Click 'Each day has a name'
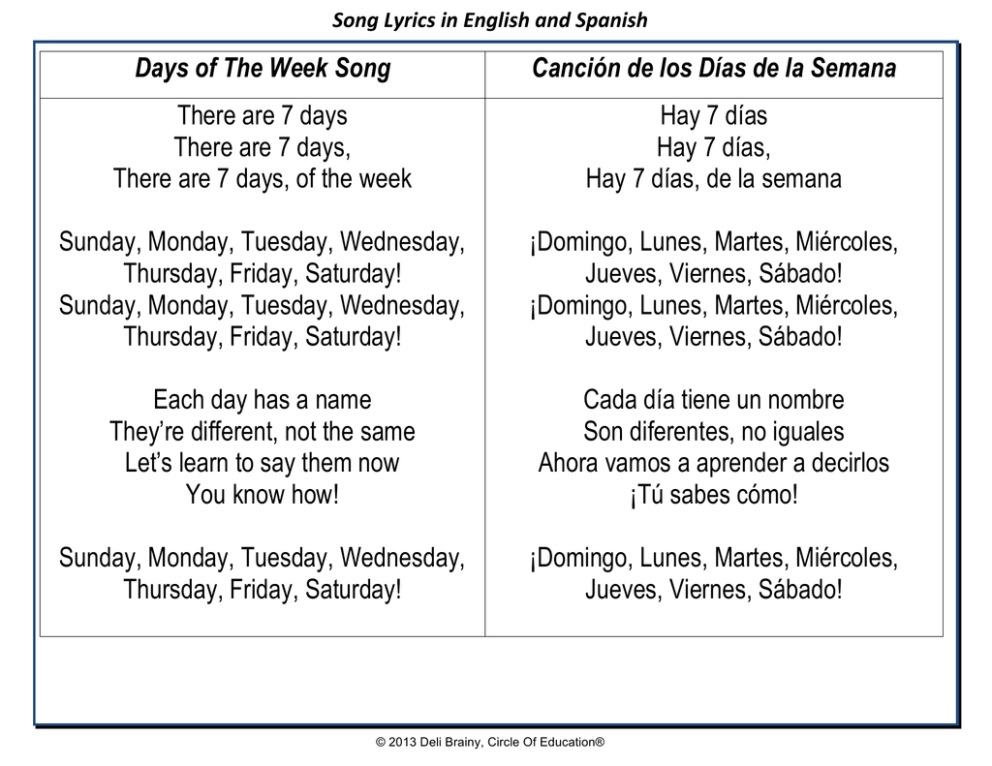This screenshot has height=766, width=992. (262, 400)
